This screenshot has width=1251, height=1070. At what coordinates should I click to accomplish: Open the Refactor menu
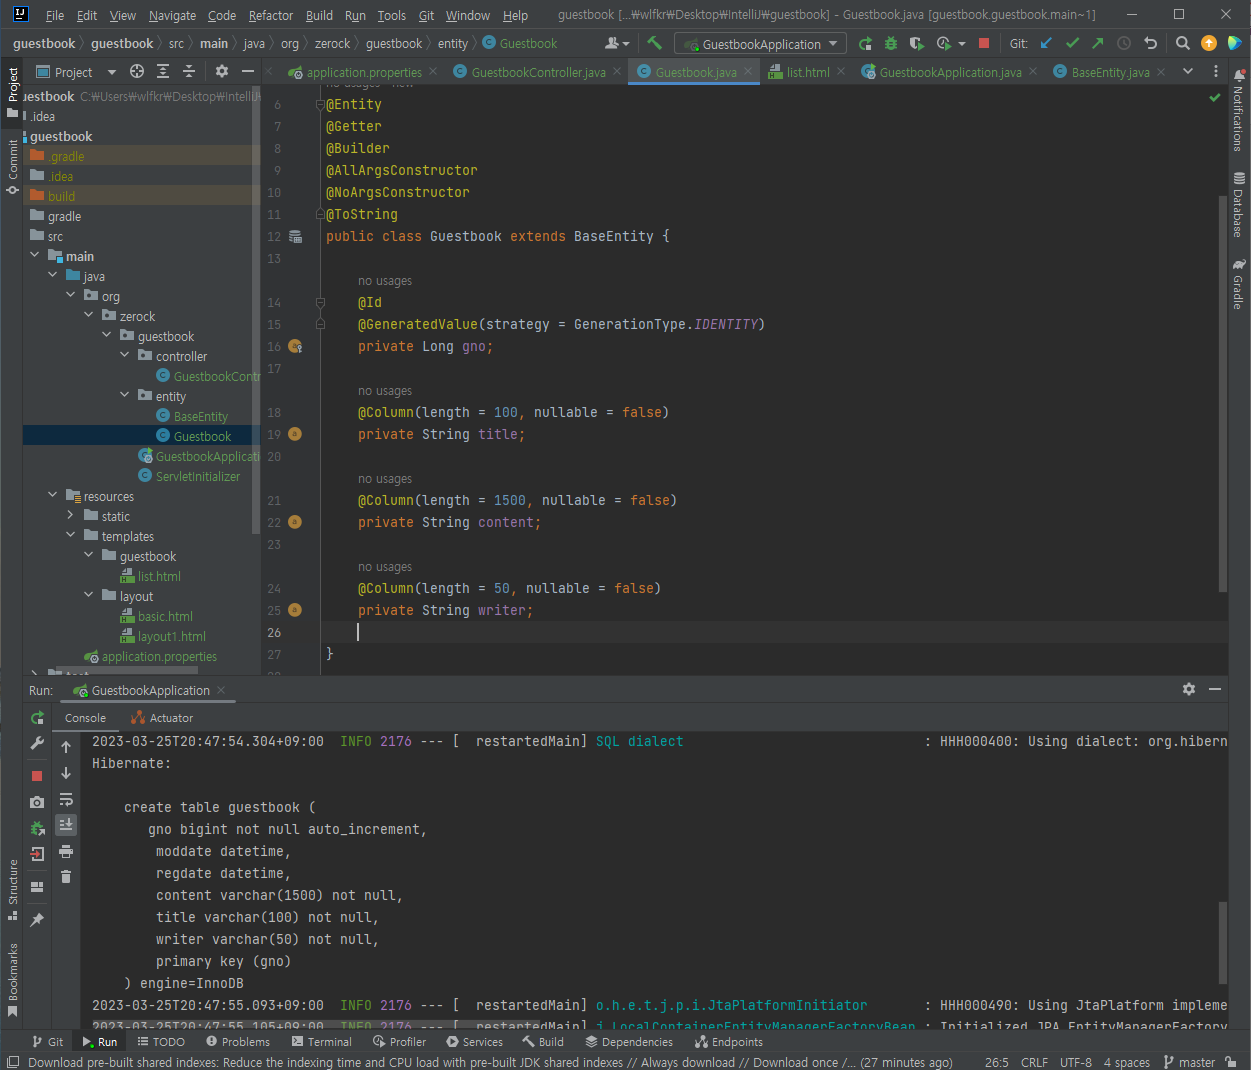(x=271, y=15)
